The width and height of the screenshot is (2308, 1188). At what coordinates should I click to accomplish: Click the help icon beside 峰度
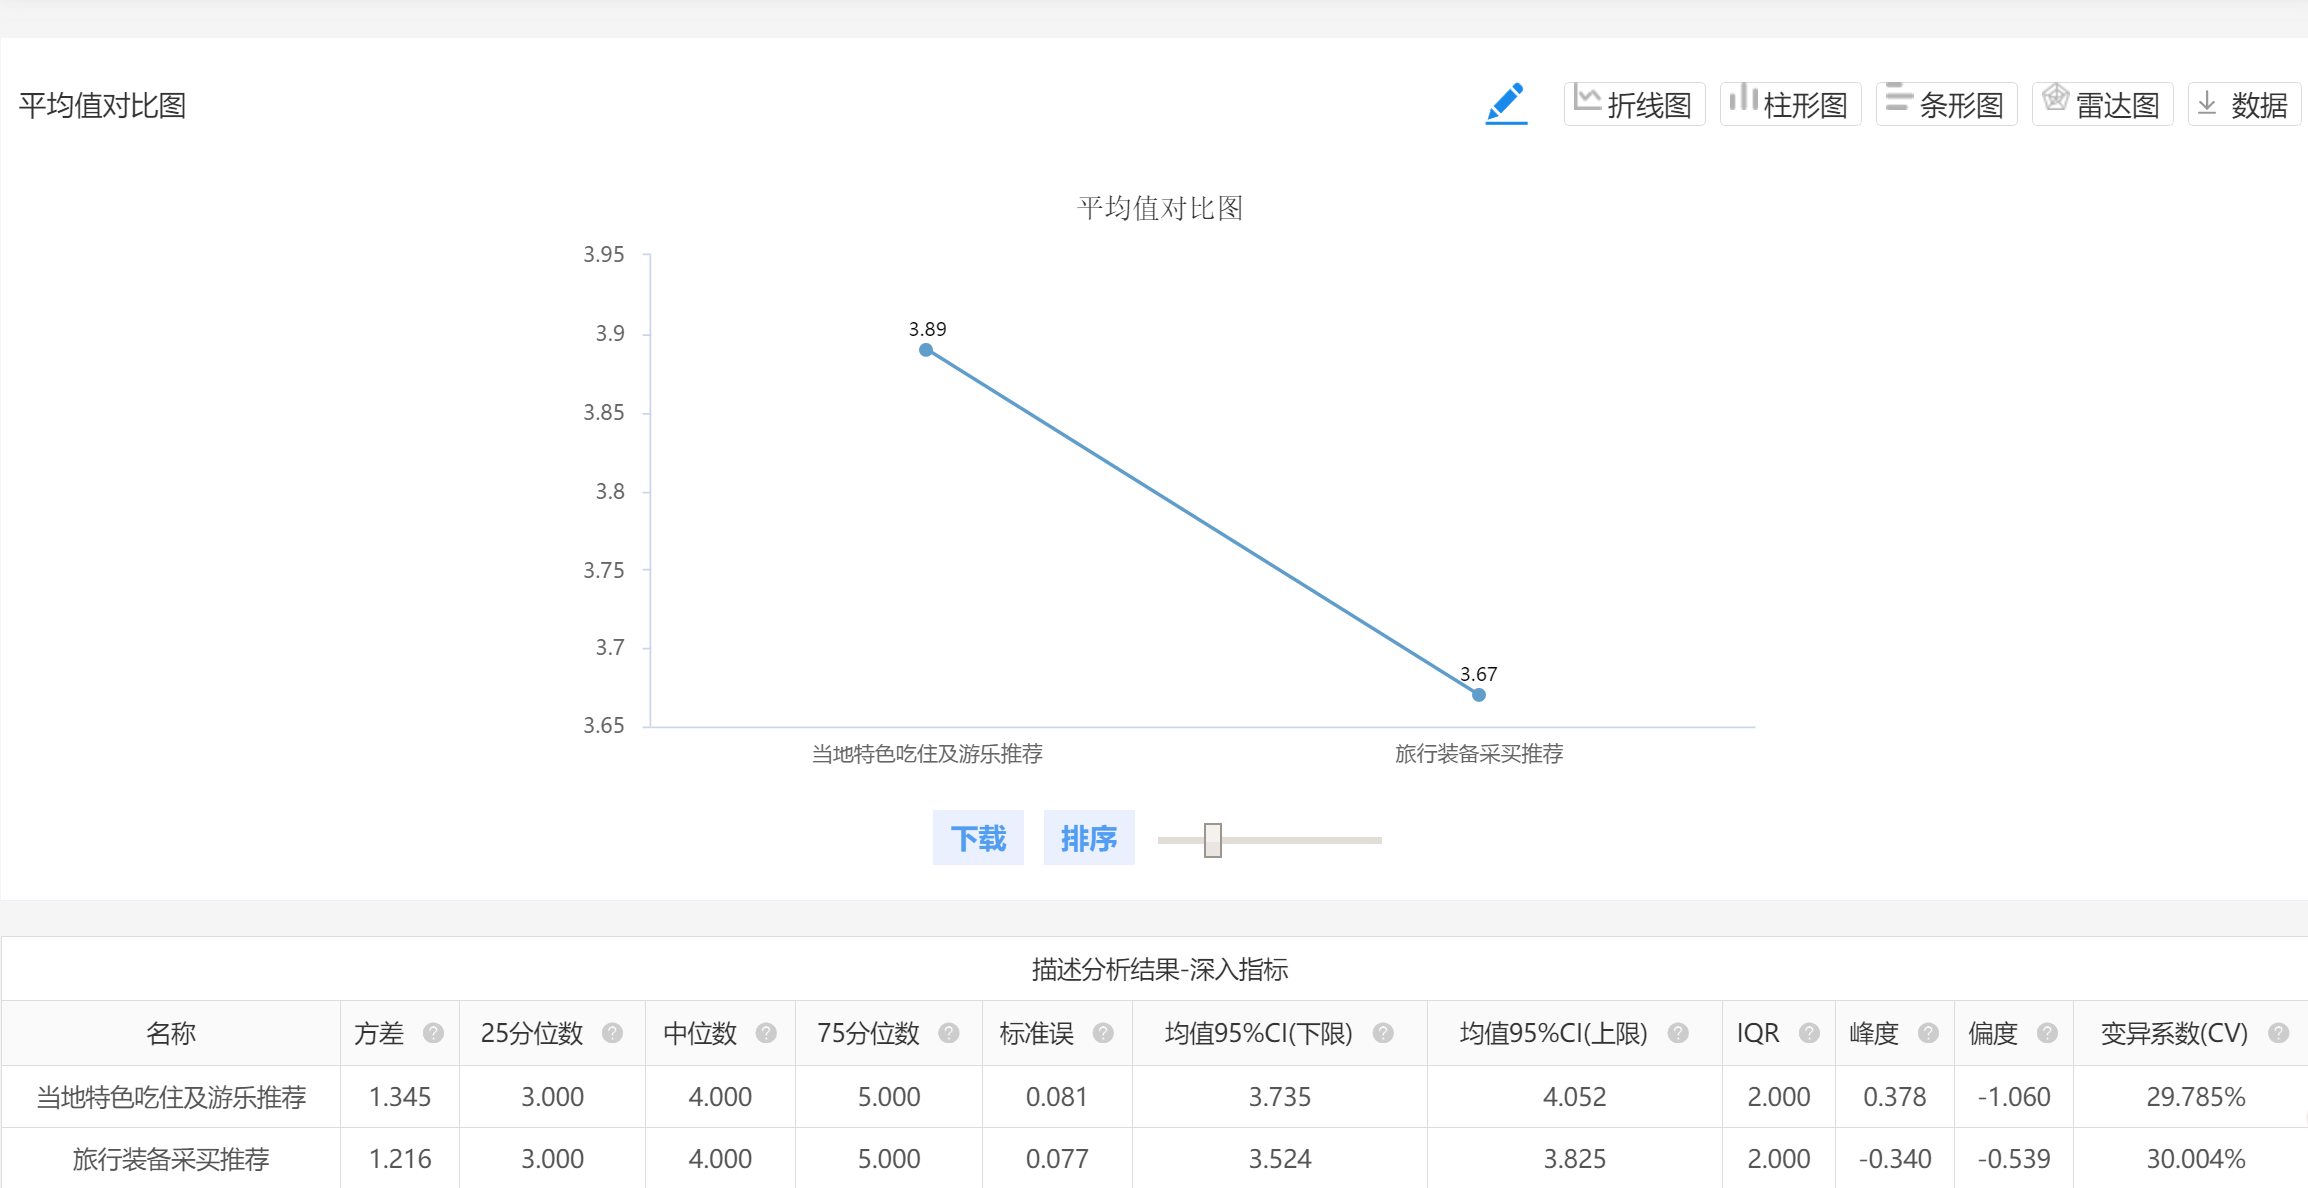pyautogui.click(x=1928, y=1033)
